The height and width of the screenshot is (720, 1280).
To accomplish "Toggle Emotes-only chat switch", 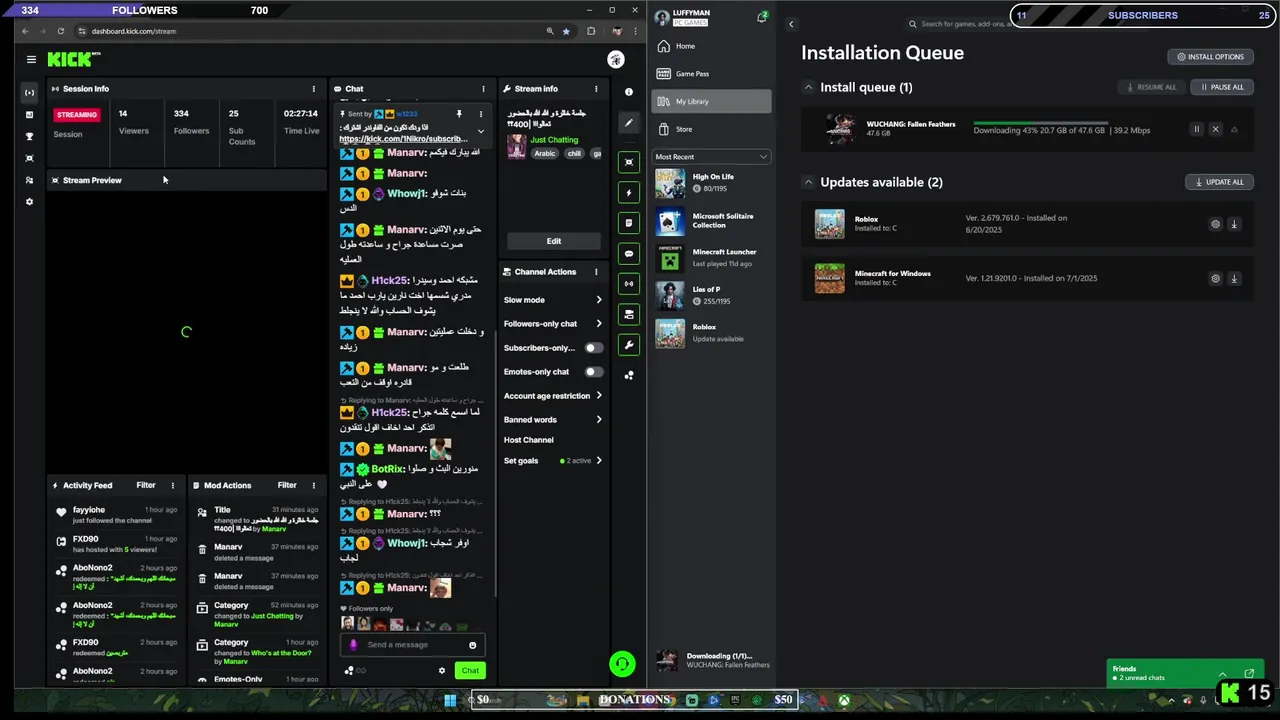I will pyautogui.click(x=594, y=372).
